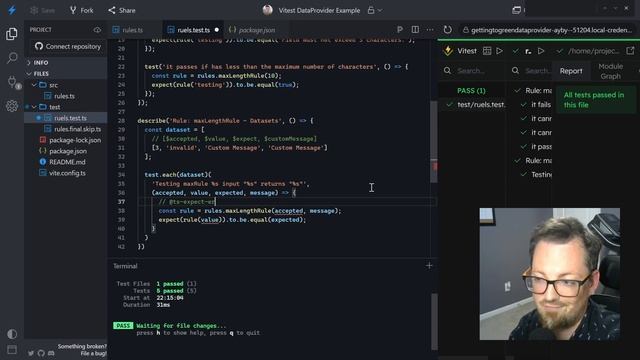Open the Explorer files panel icon
This screenshot has height=360, width=640.
[12, 34]
